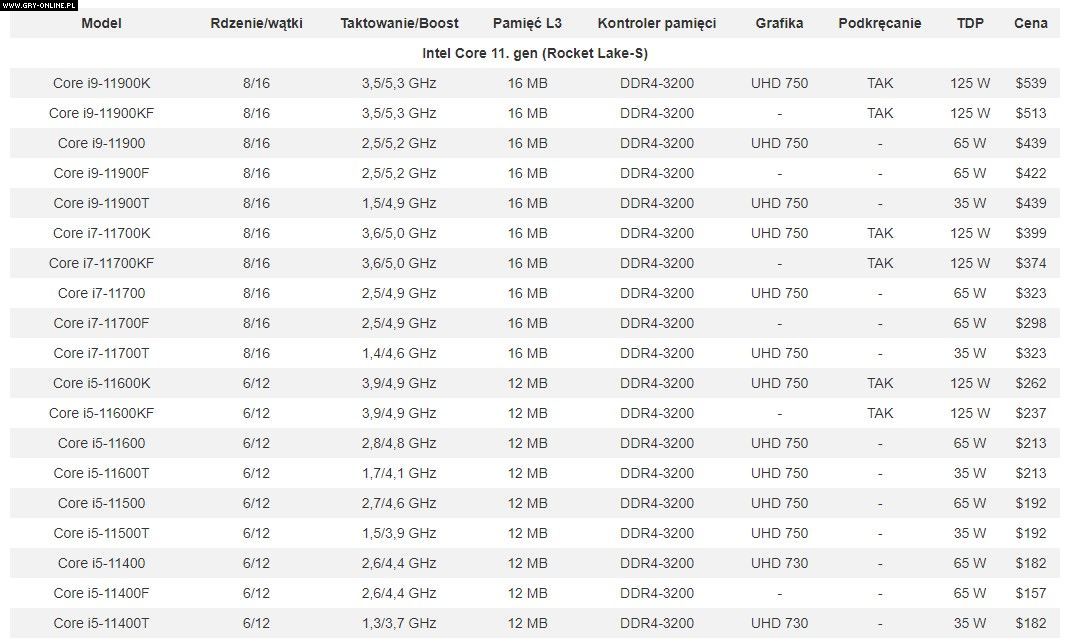Select the Core i5-11500 model cell

(101, 503)
